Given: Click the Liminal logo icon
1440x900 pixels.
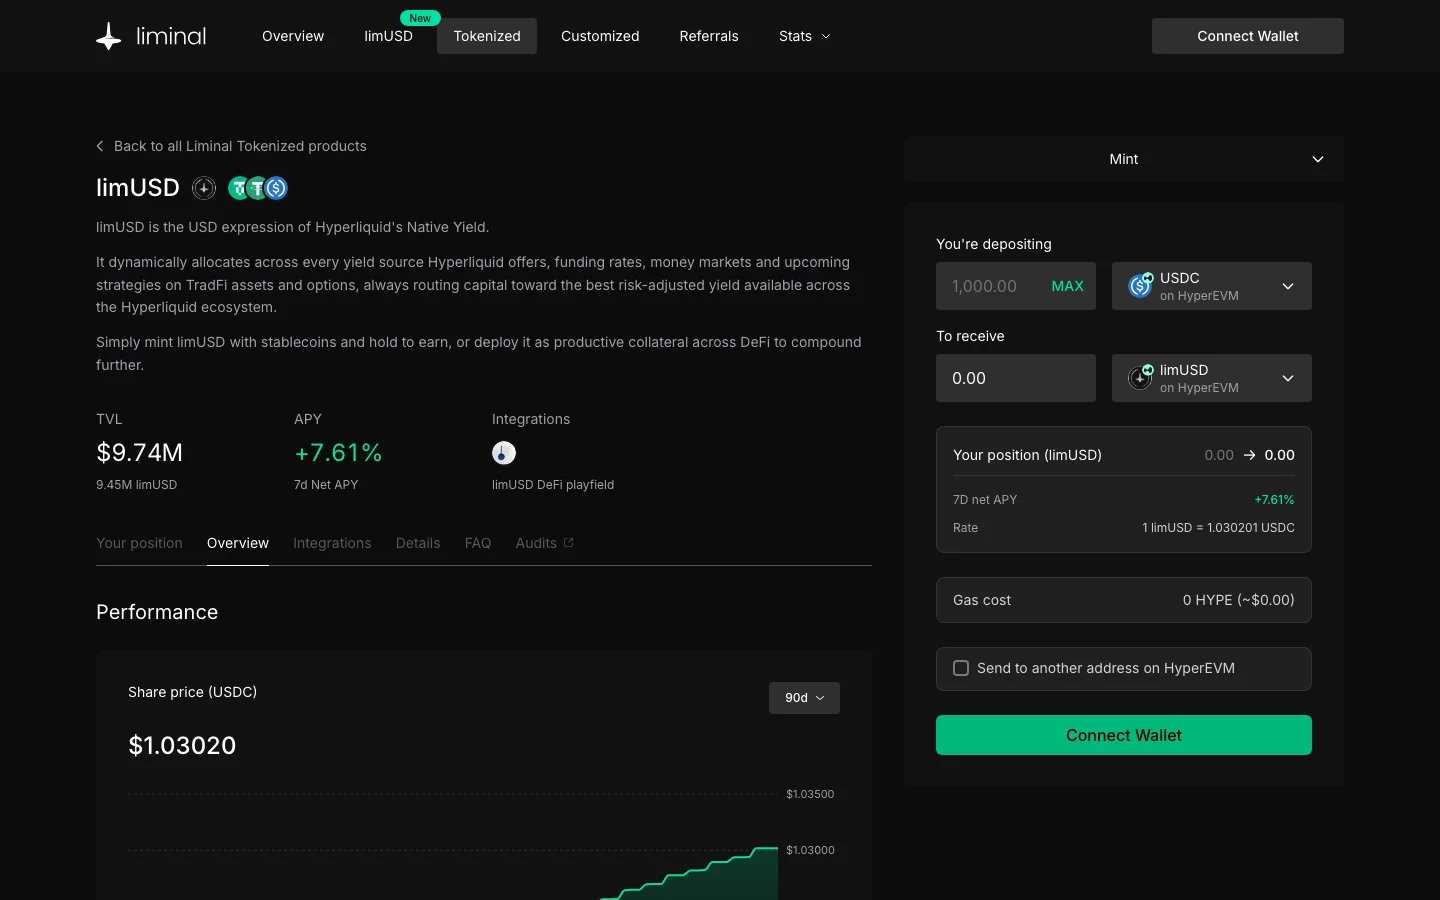Looking at the screenshot, I should 108,37.
